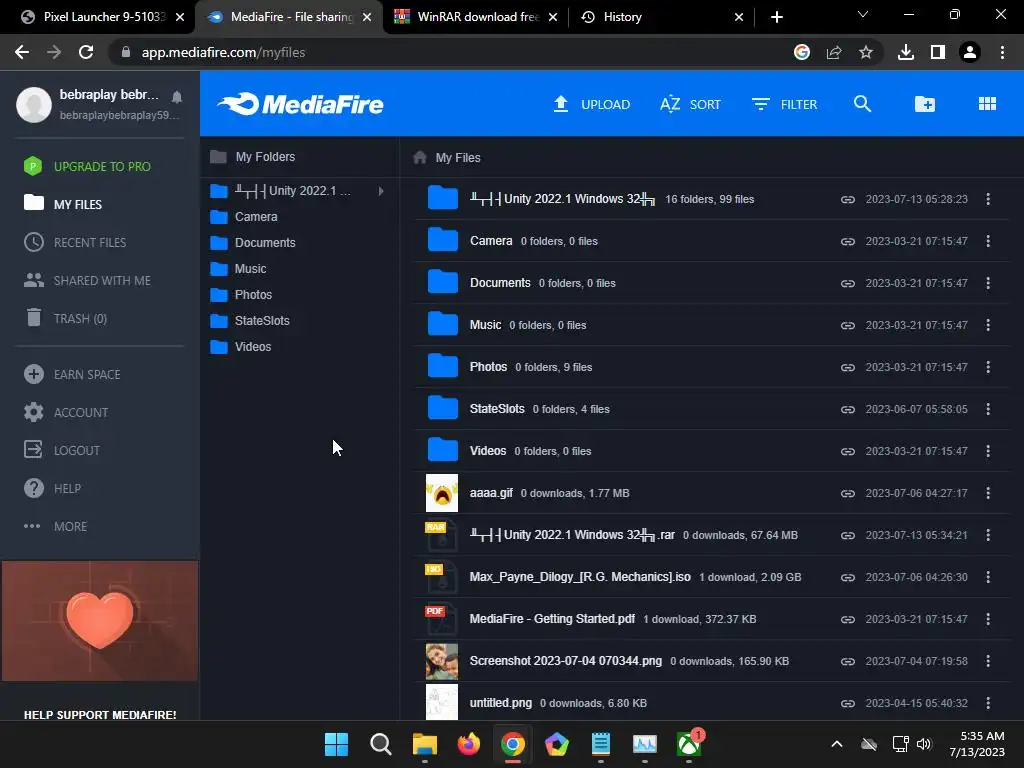The height and width of the screenshot is (768, 1024).
Task: Open options menu for Screenshot 2023-07-04 png
Action: point(988,661)
